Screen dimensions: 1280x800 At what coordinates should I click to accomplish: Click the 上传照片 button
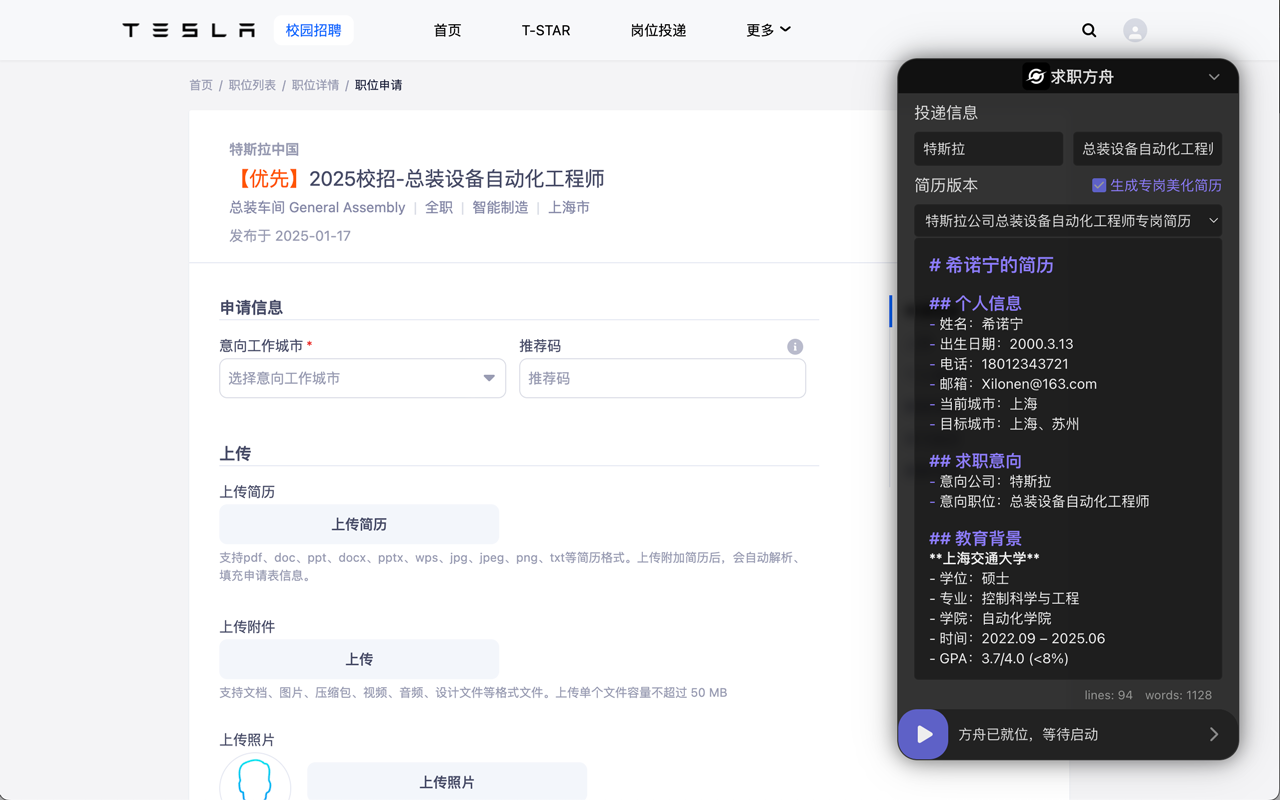point(447,780)
